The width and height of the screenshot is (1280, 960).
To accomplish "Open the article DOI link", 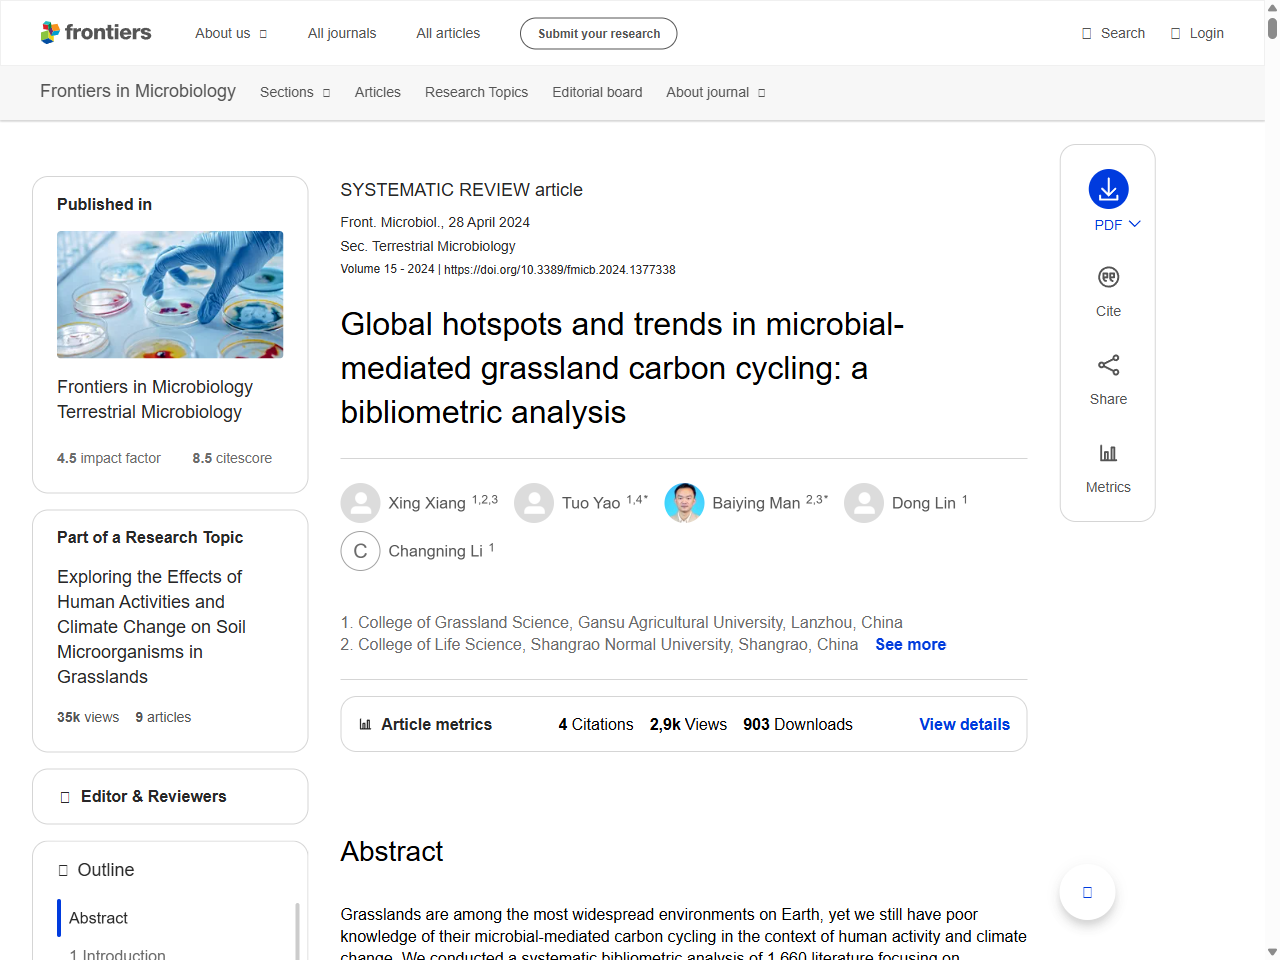I will point(559,270).
